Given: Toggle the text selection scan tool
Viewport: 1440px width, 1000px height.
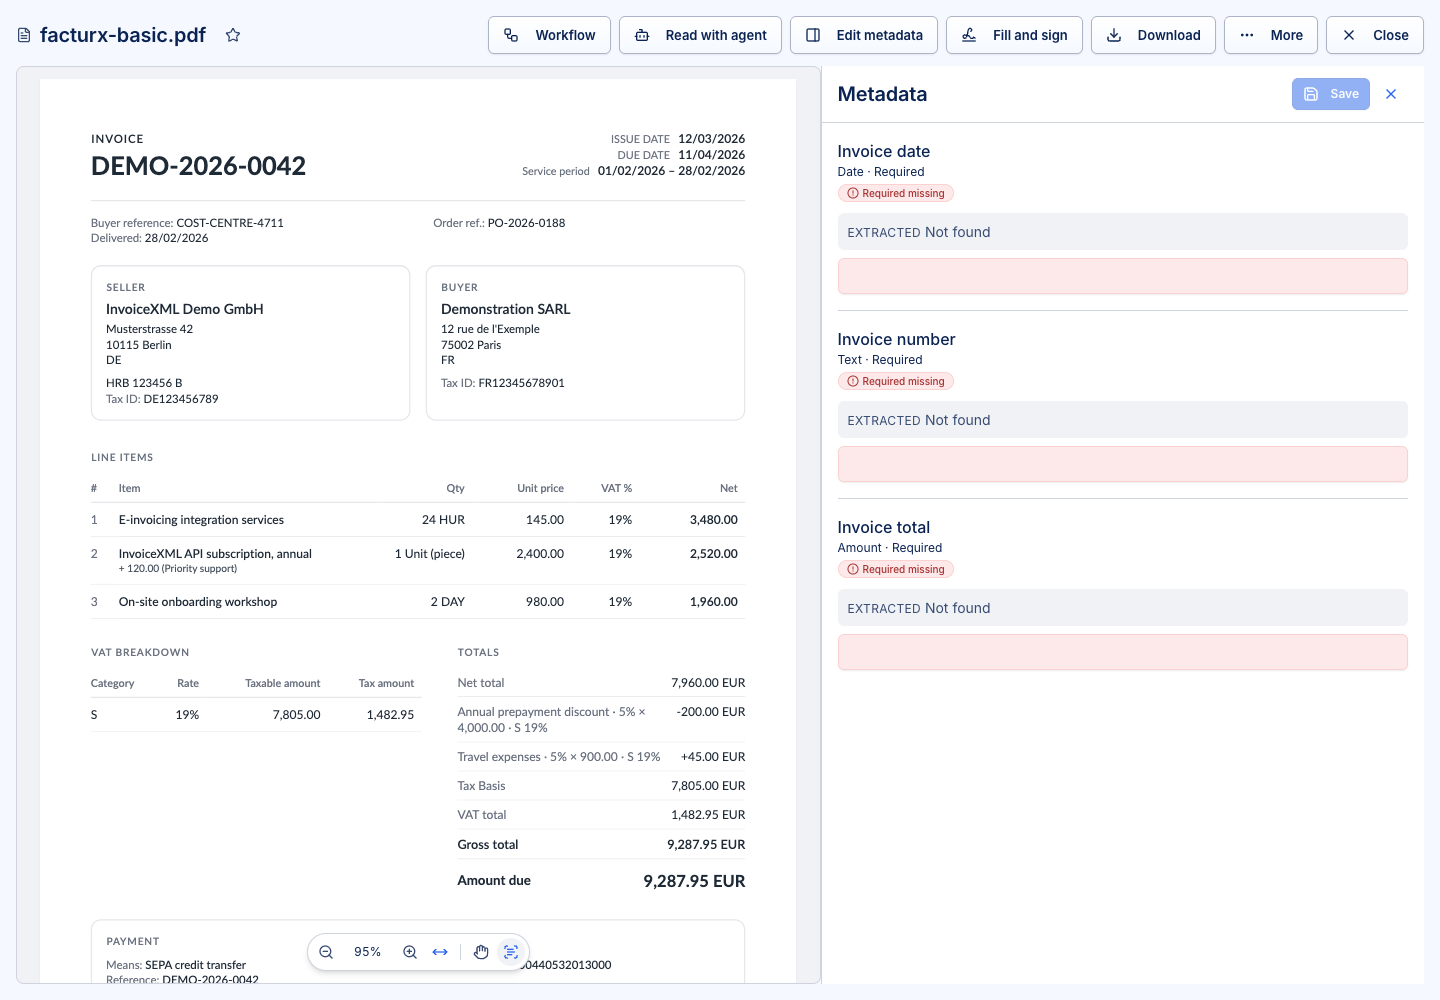Looking at the screenshot, I should pyautogui.click(x=511, y=952).
